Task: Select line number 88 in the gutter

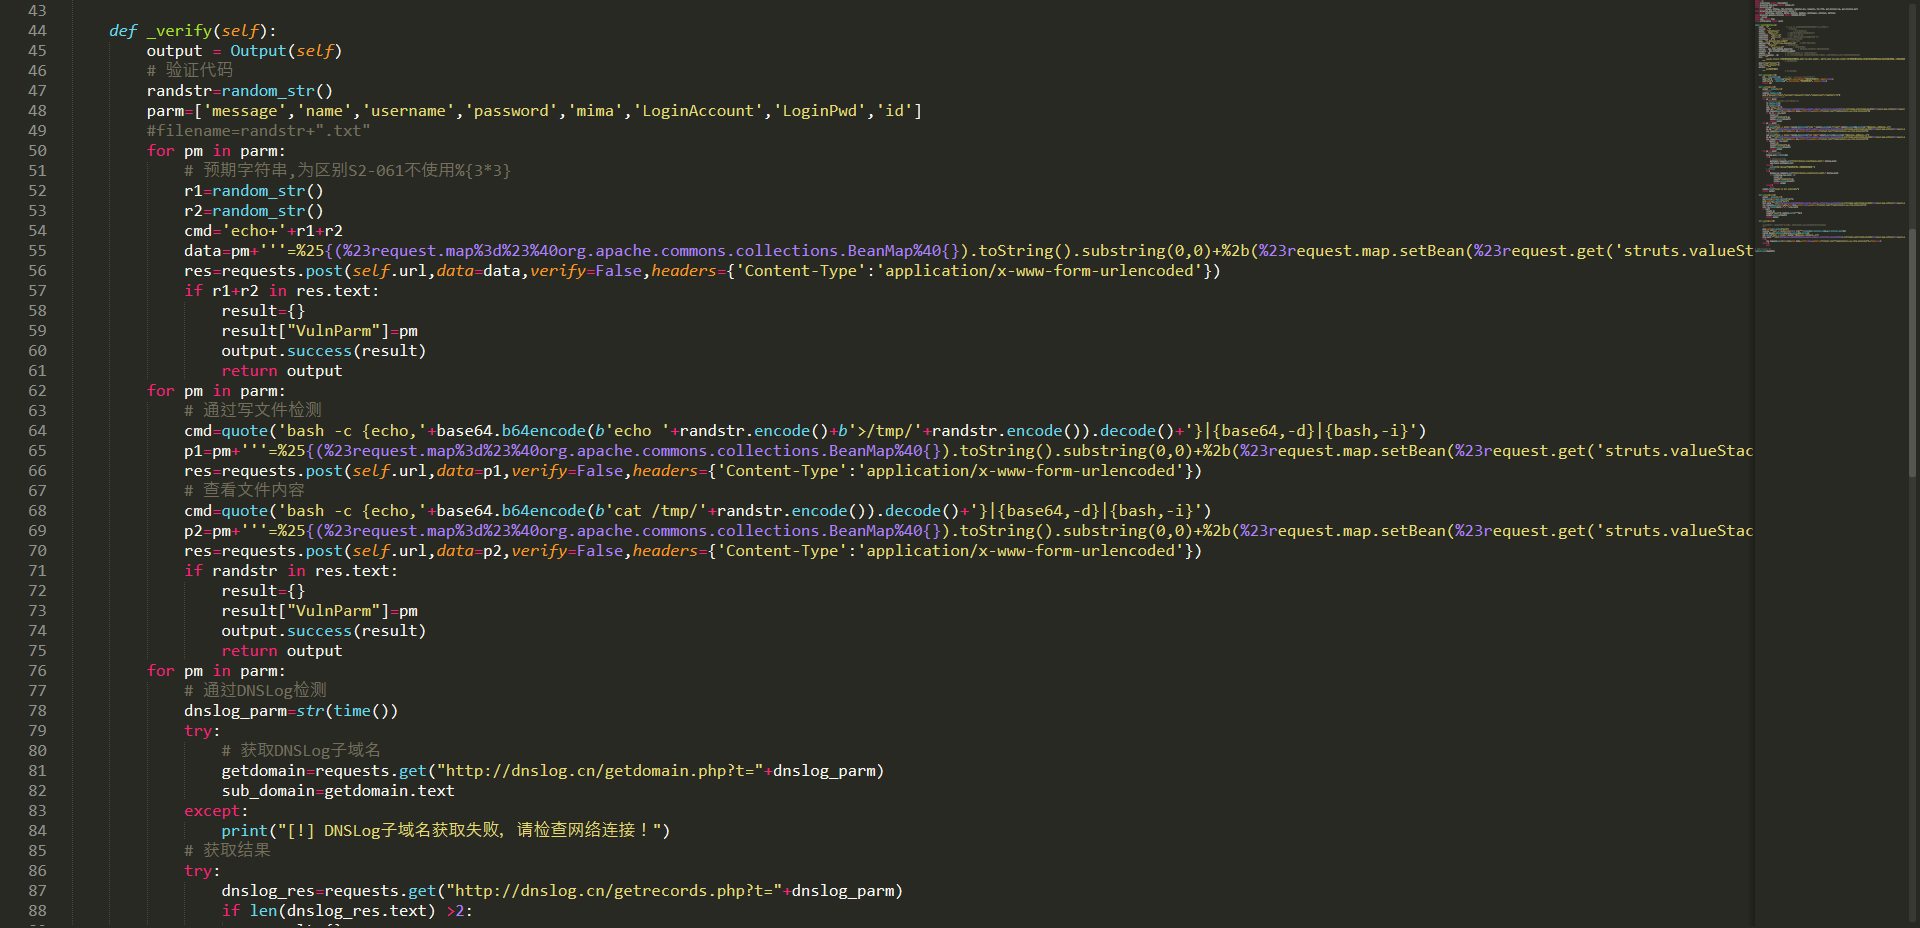Action: (37, 910)
